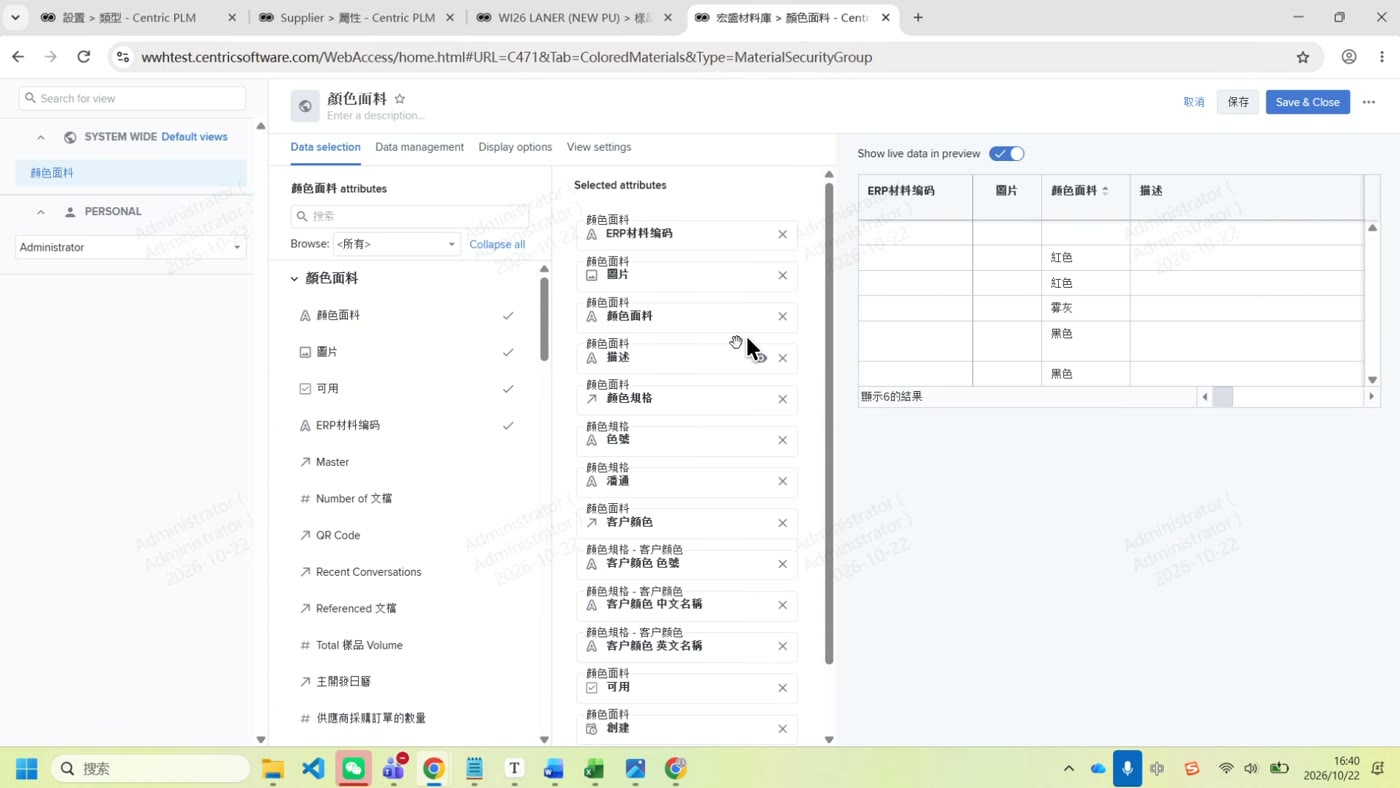Open Visual Studio Code from the taskbar
The image size is (1400, 788).
tap(313, 768)
